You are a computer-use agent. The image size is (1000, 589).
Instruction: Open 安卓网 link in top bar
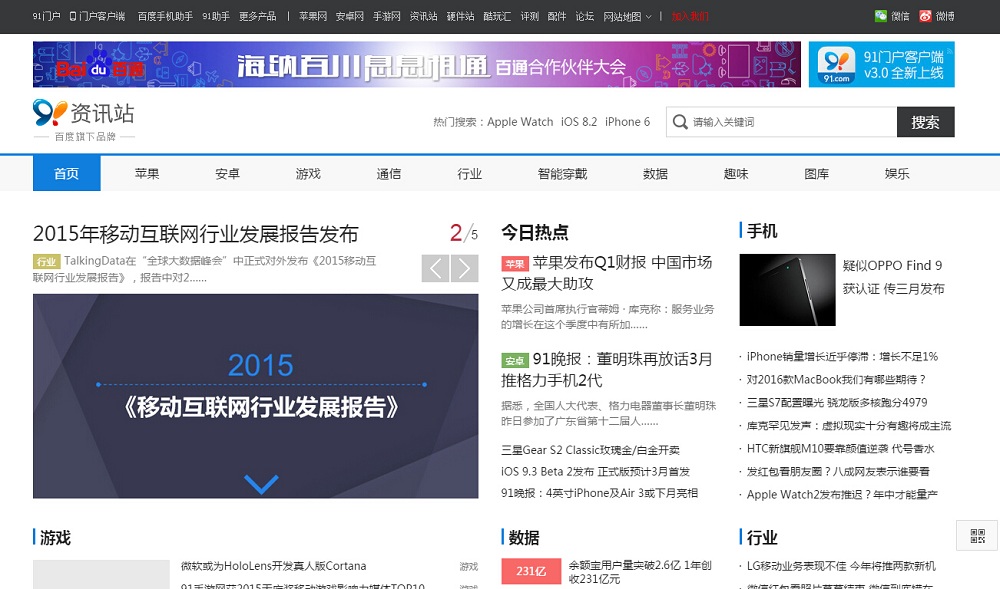point(349,17)
